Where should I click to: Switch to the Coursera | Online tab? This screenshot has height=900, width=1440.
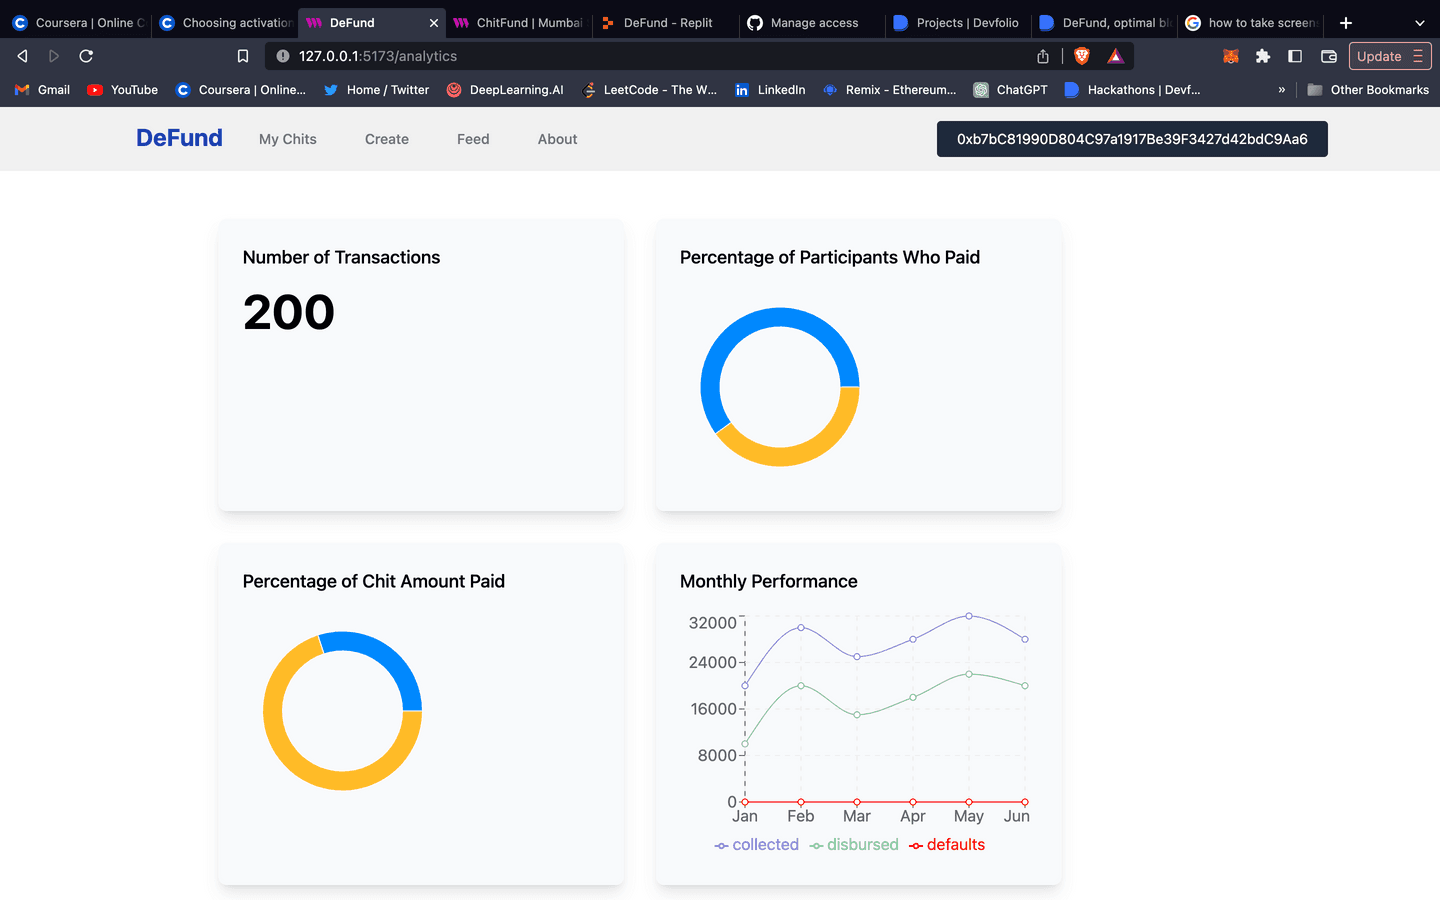77,22
